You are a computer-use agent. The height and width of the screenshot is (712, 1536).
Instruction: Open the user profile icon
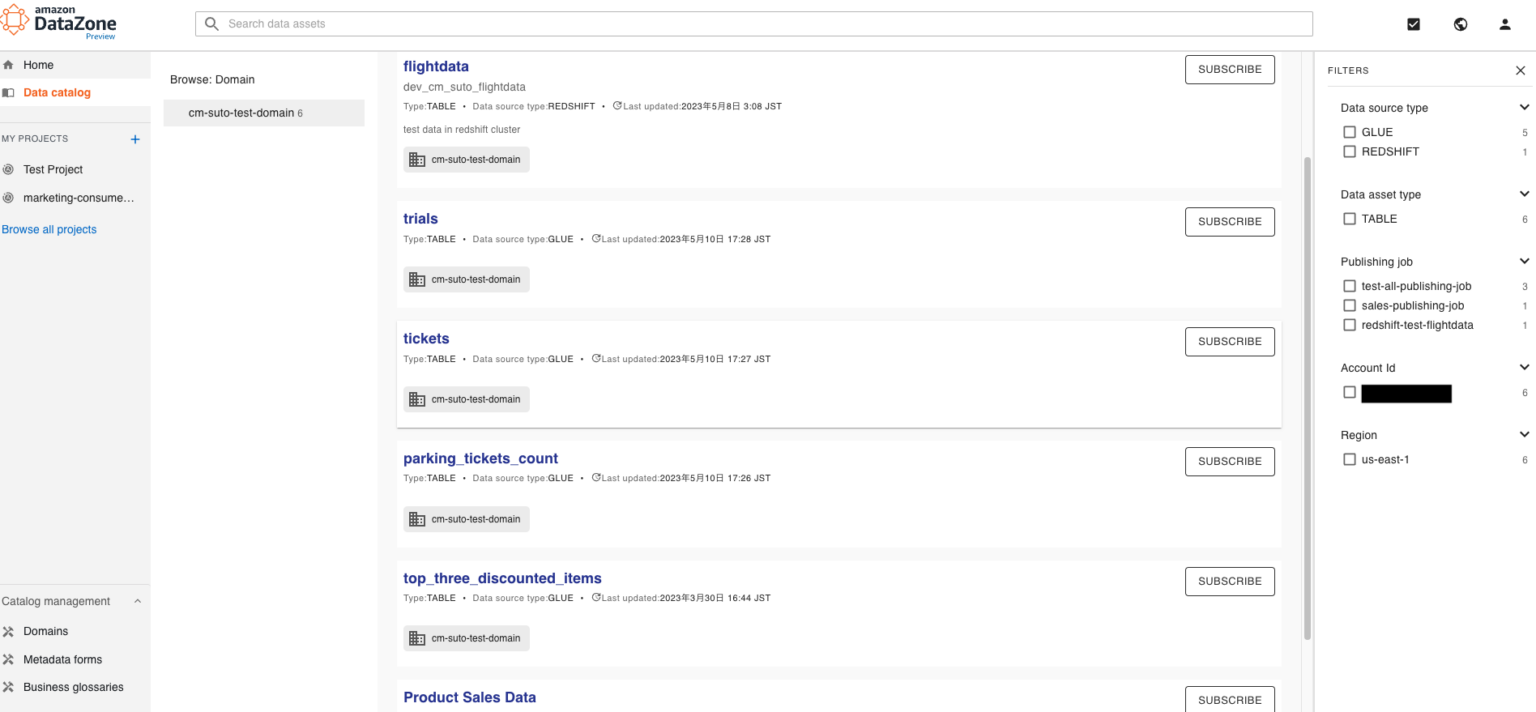[x=1504, y=24]
